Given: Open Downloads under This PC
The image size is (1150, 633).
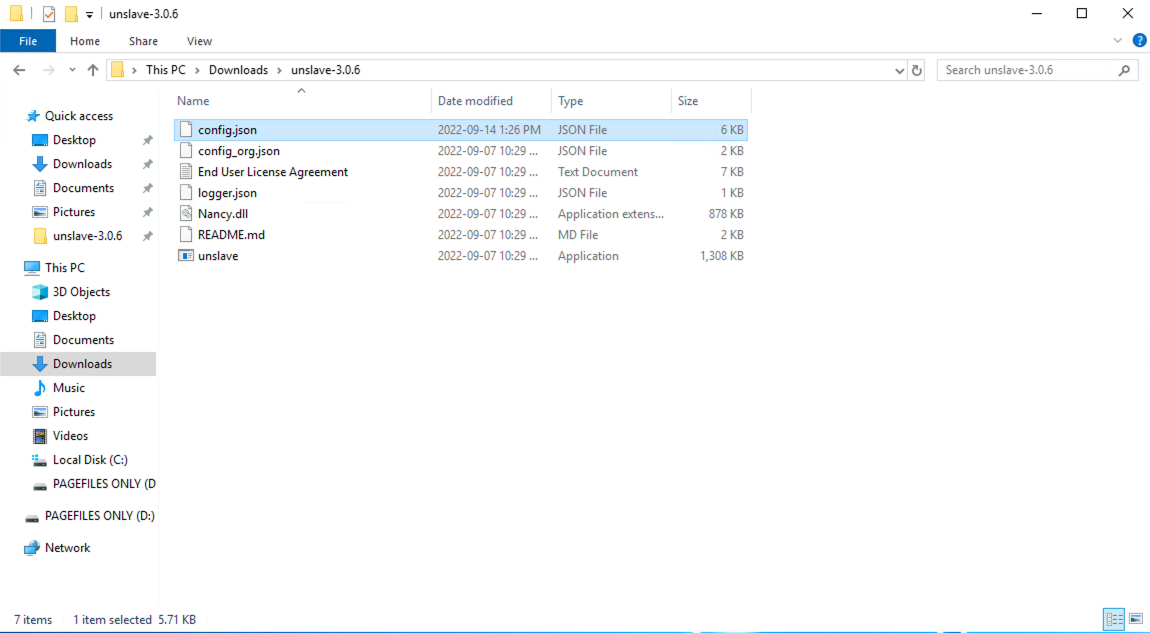Looking at the screenshot, I should click(x=82, y=364).
